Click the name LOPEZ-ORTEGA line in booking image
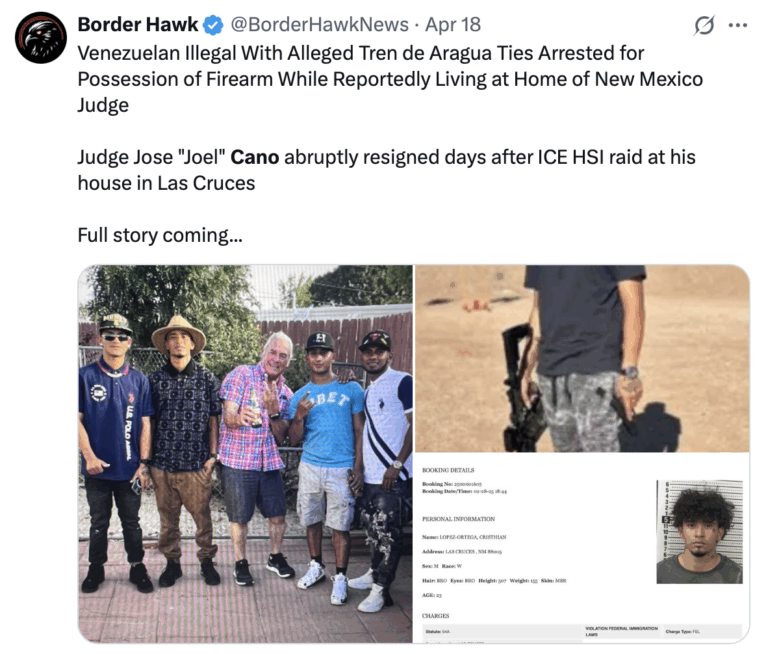The height and width of the screenshot is (654, 768). pos(464,537)
